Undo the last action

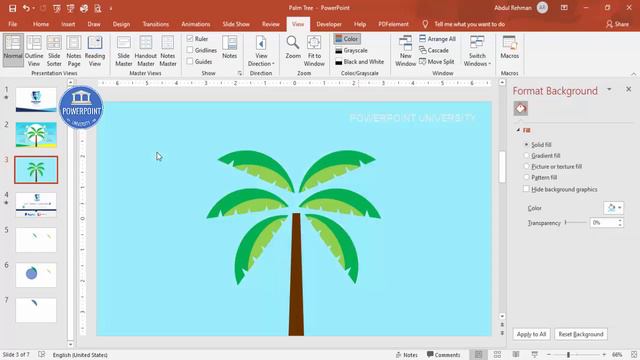(26, 8)
